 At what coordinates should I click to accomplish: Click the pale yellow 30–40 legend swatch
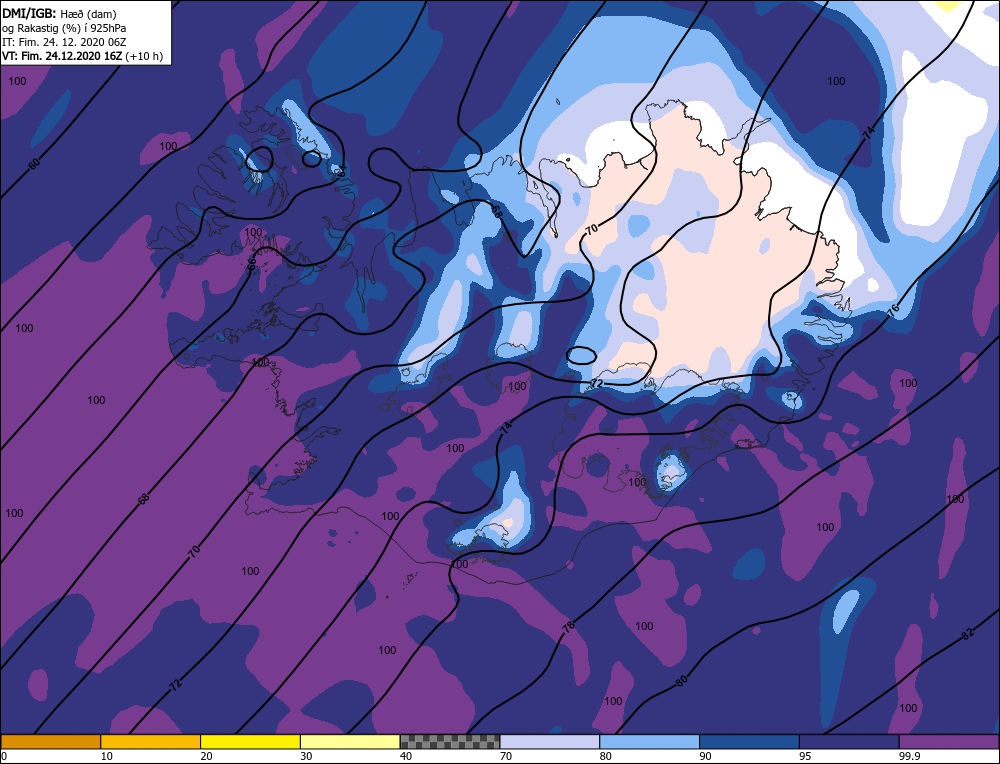tap(350, 742)
